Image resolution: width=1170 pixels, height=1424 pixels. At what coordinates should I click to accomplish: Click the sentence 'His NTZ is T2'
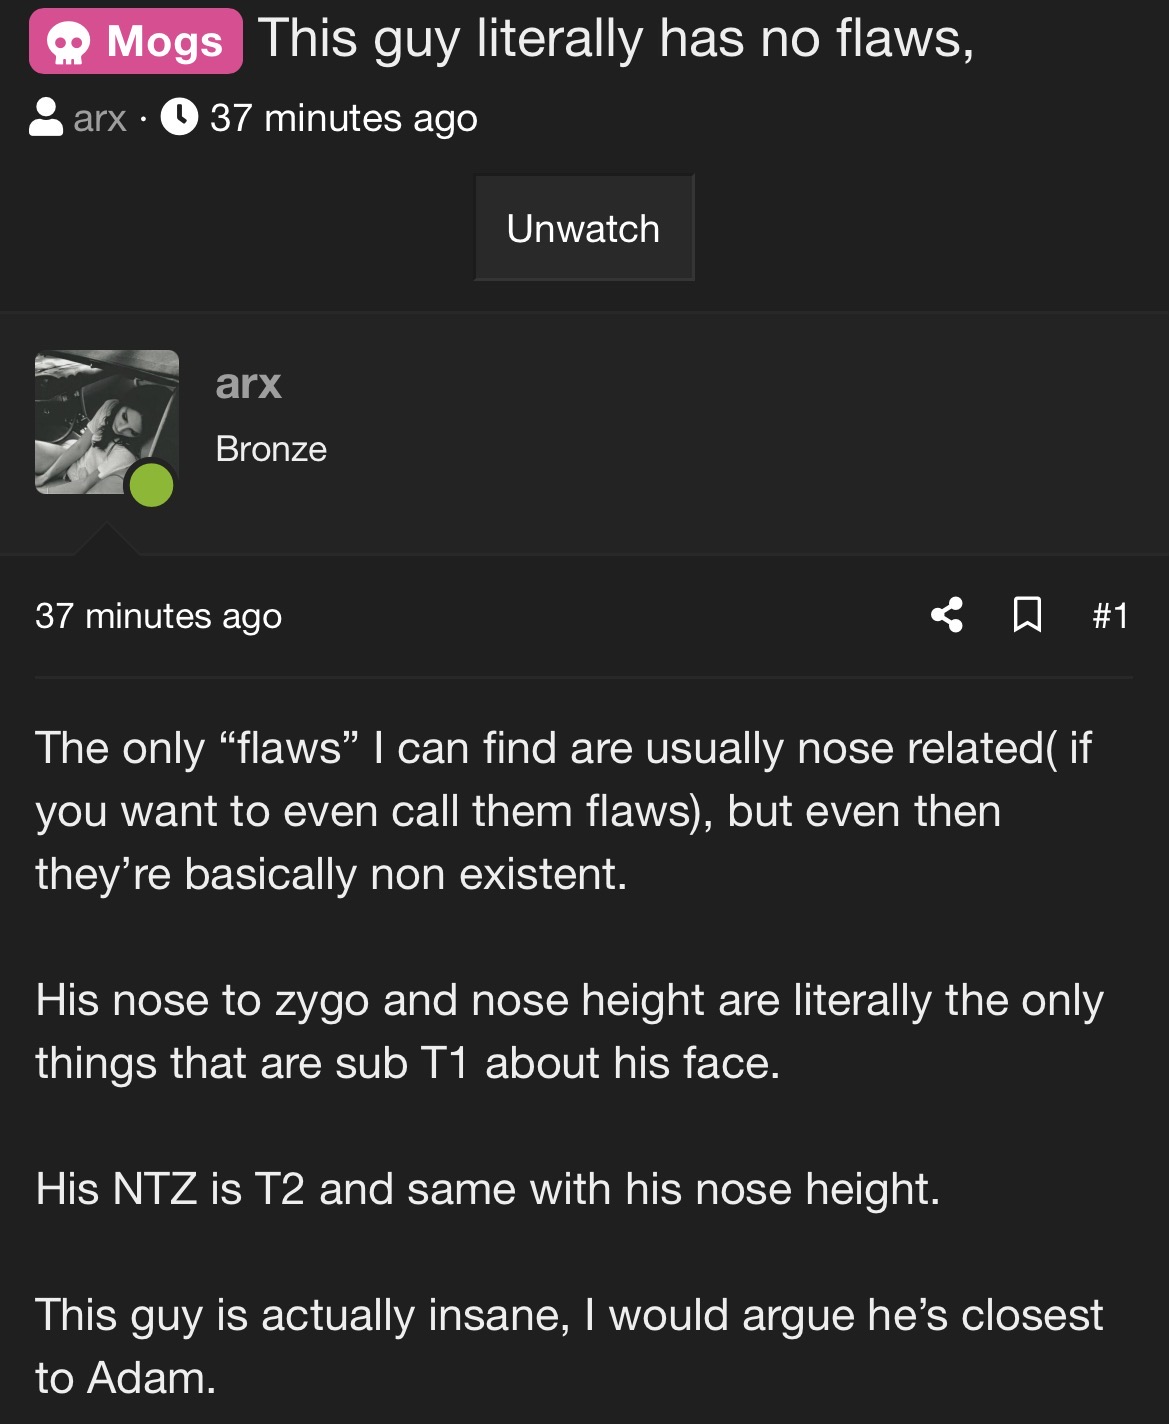(488, 1189)
